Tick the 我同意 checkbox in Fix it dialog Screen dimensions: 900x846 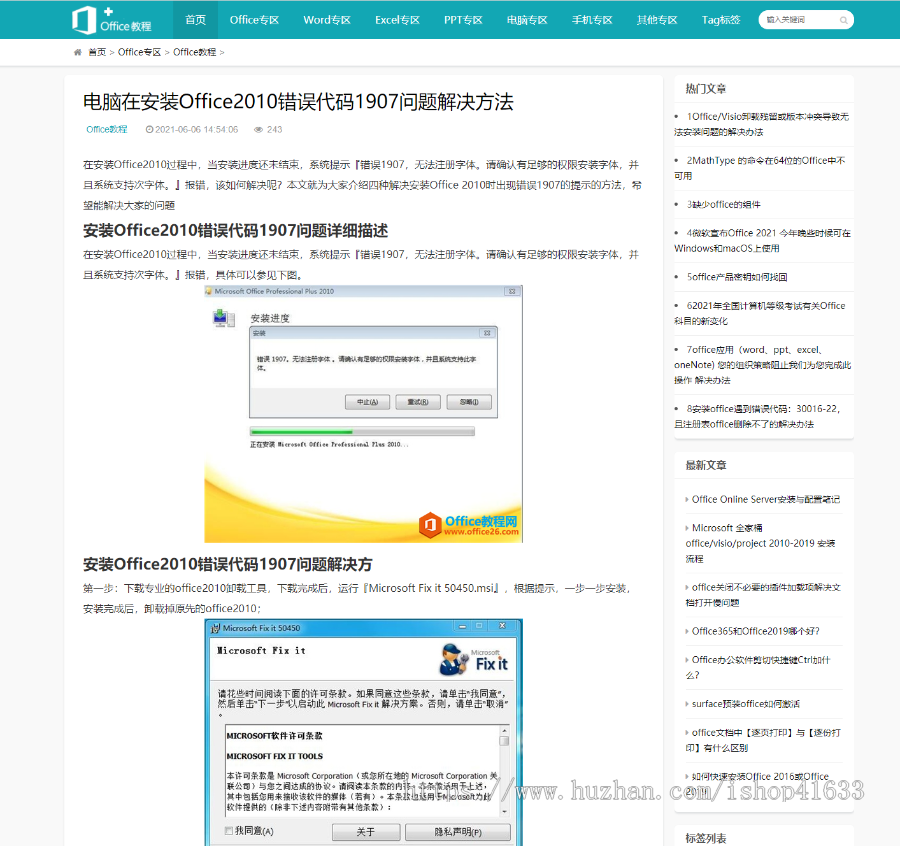229,831
